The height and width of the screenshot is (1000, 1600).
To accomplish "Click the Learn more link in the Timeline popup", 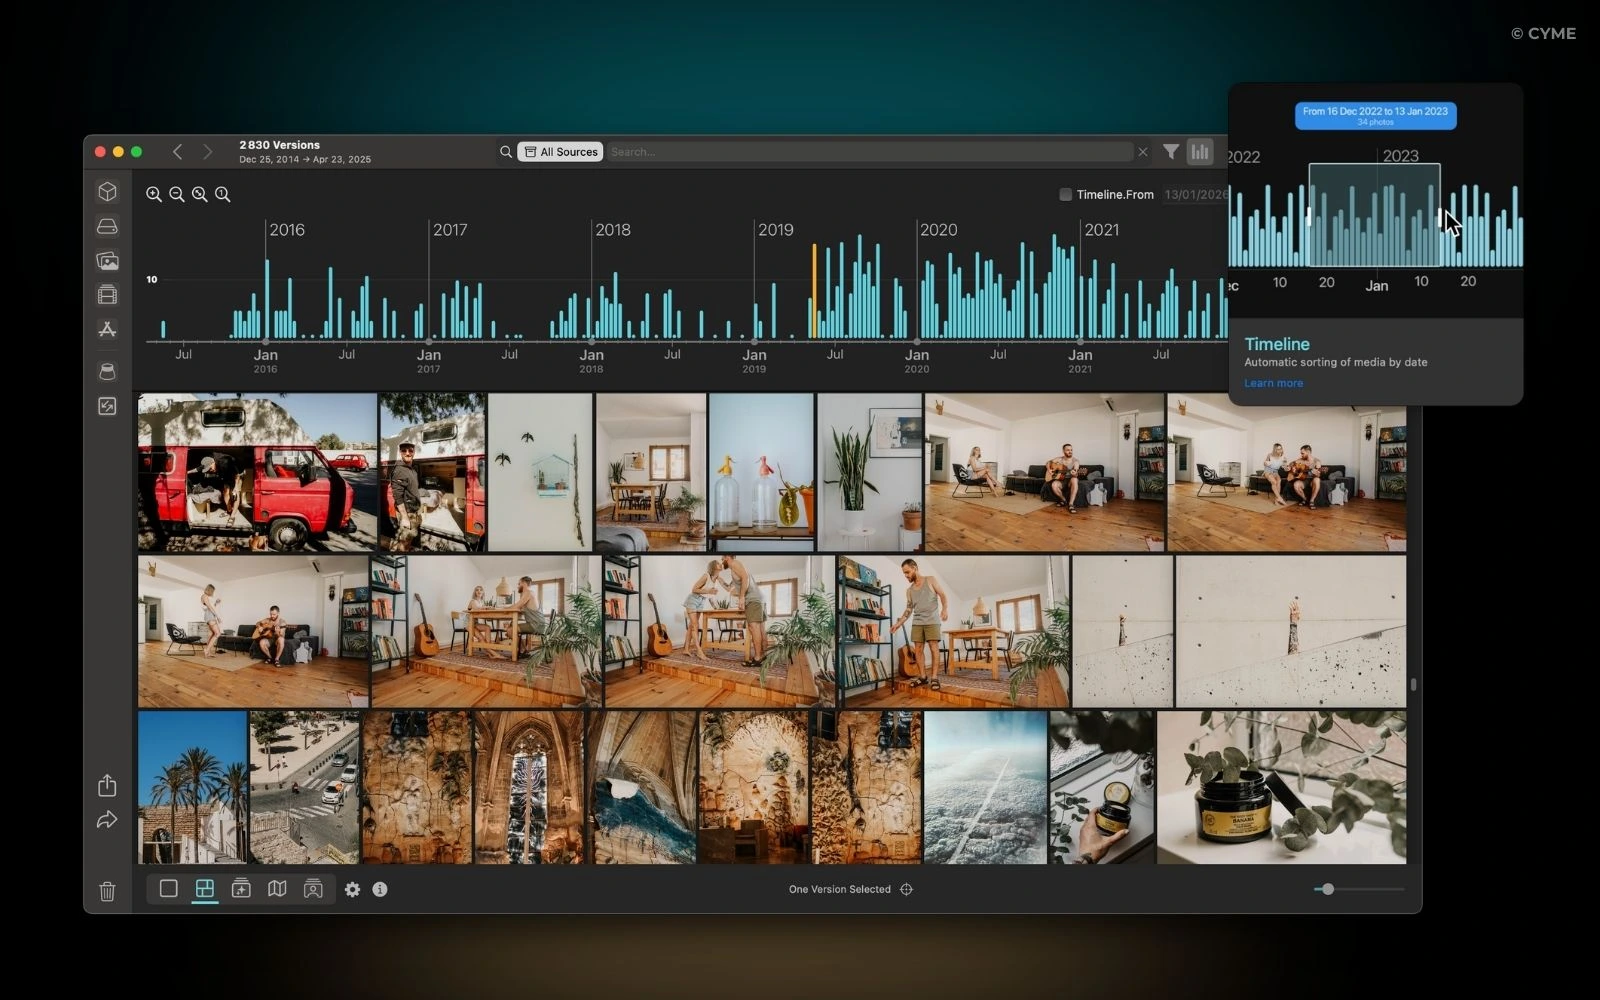I will [x=1273, y=383].
